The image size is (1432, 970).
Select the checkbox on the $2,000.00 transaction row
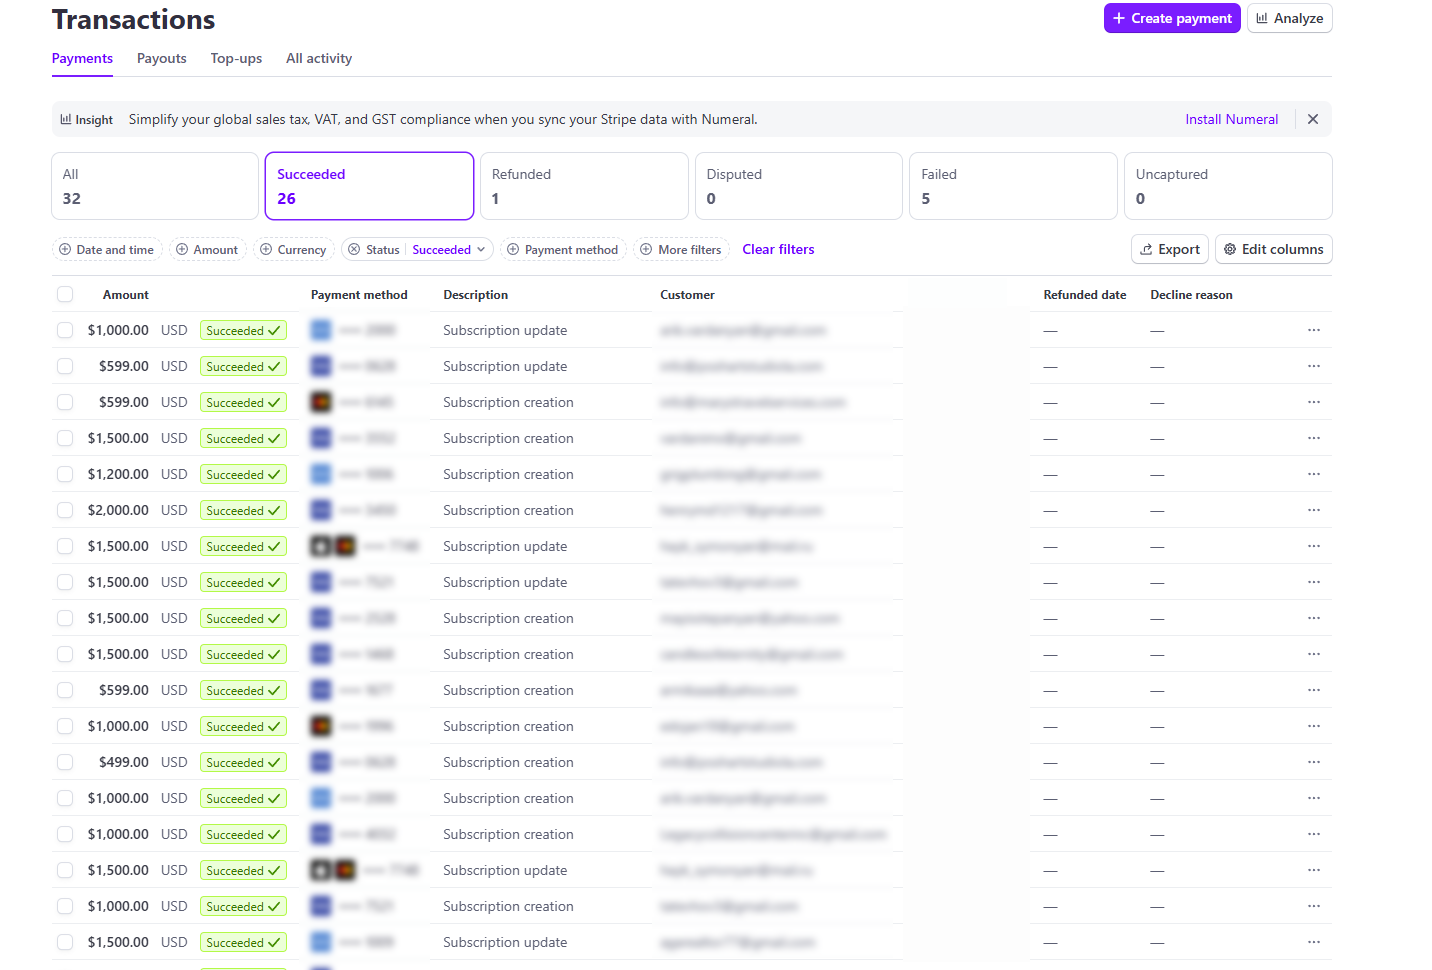(x=65, y=510)
